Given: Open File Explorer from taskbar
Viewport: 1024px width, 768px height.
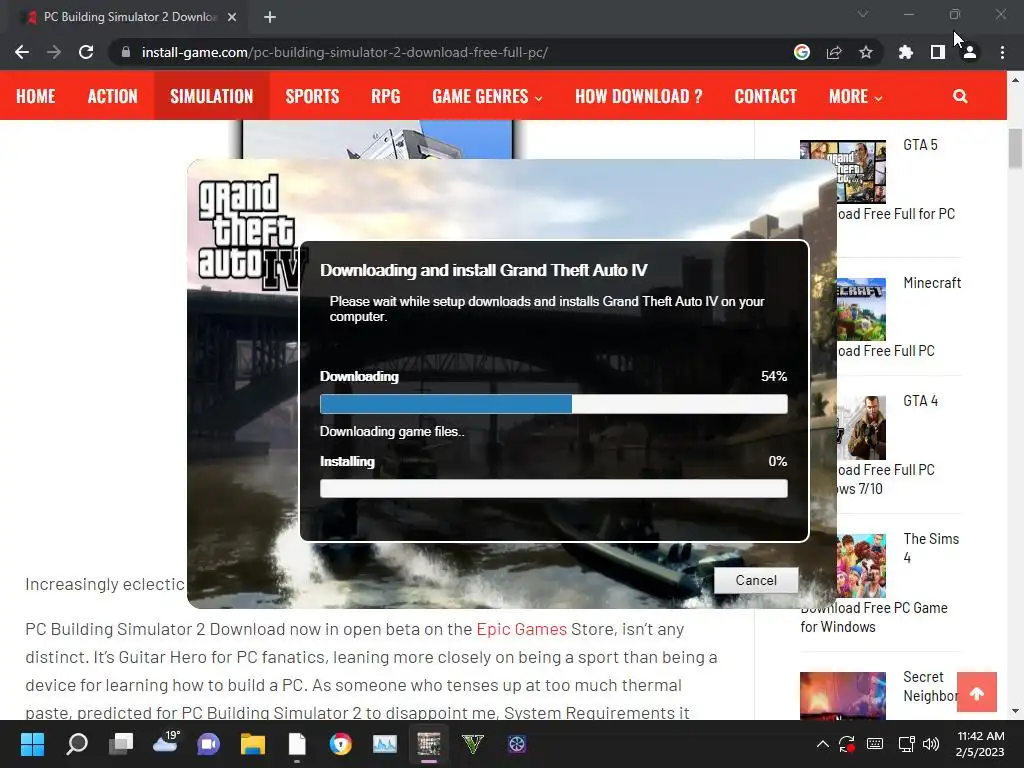Looking at the screenshot, I should tap(253, 744).
